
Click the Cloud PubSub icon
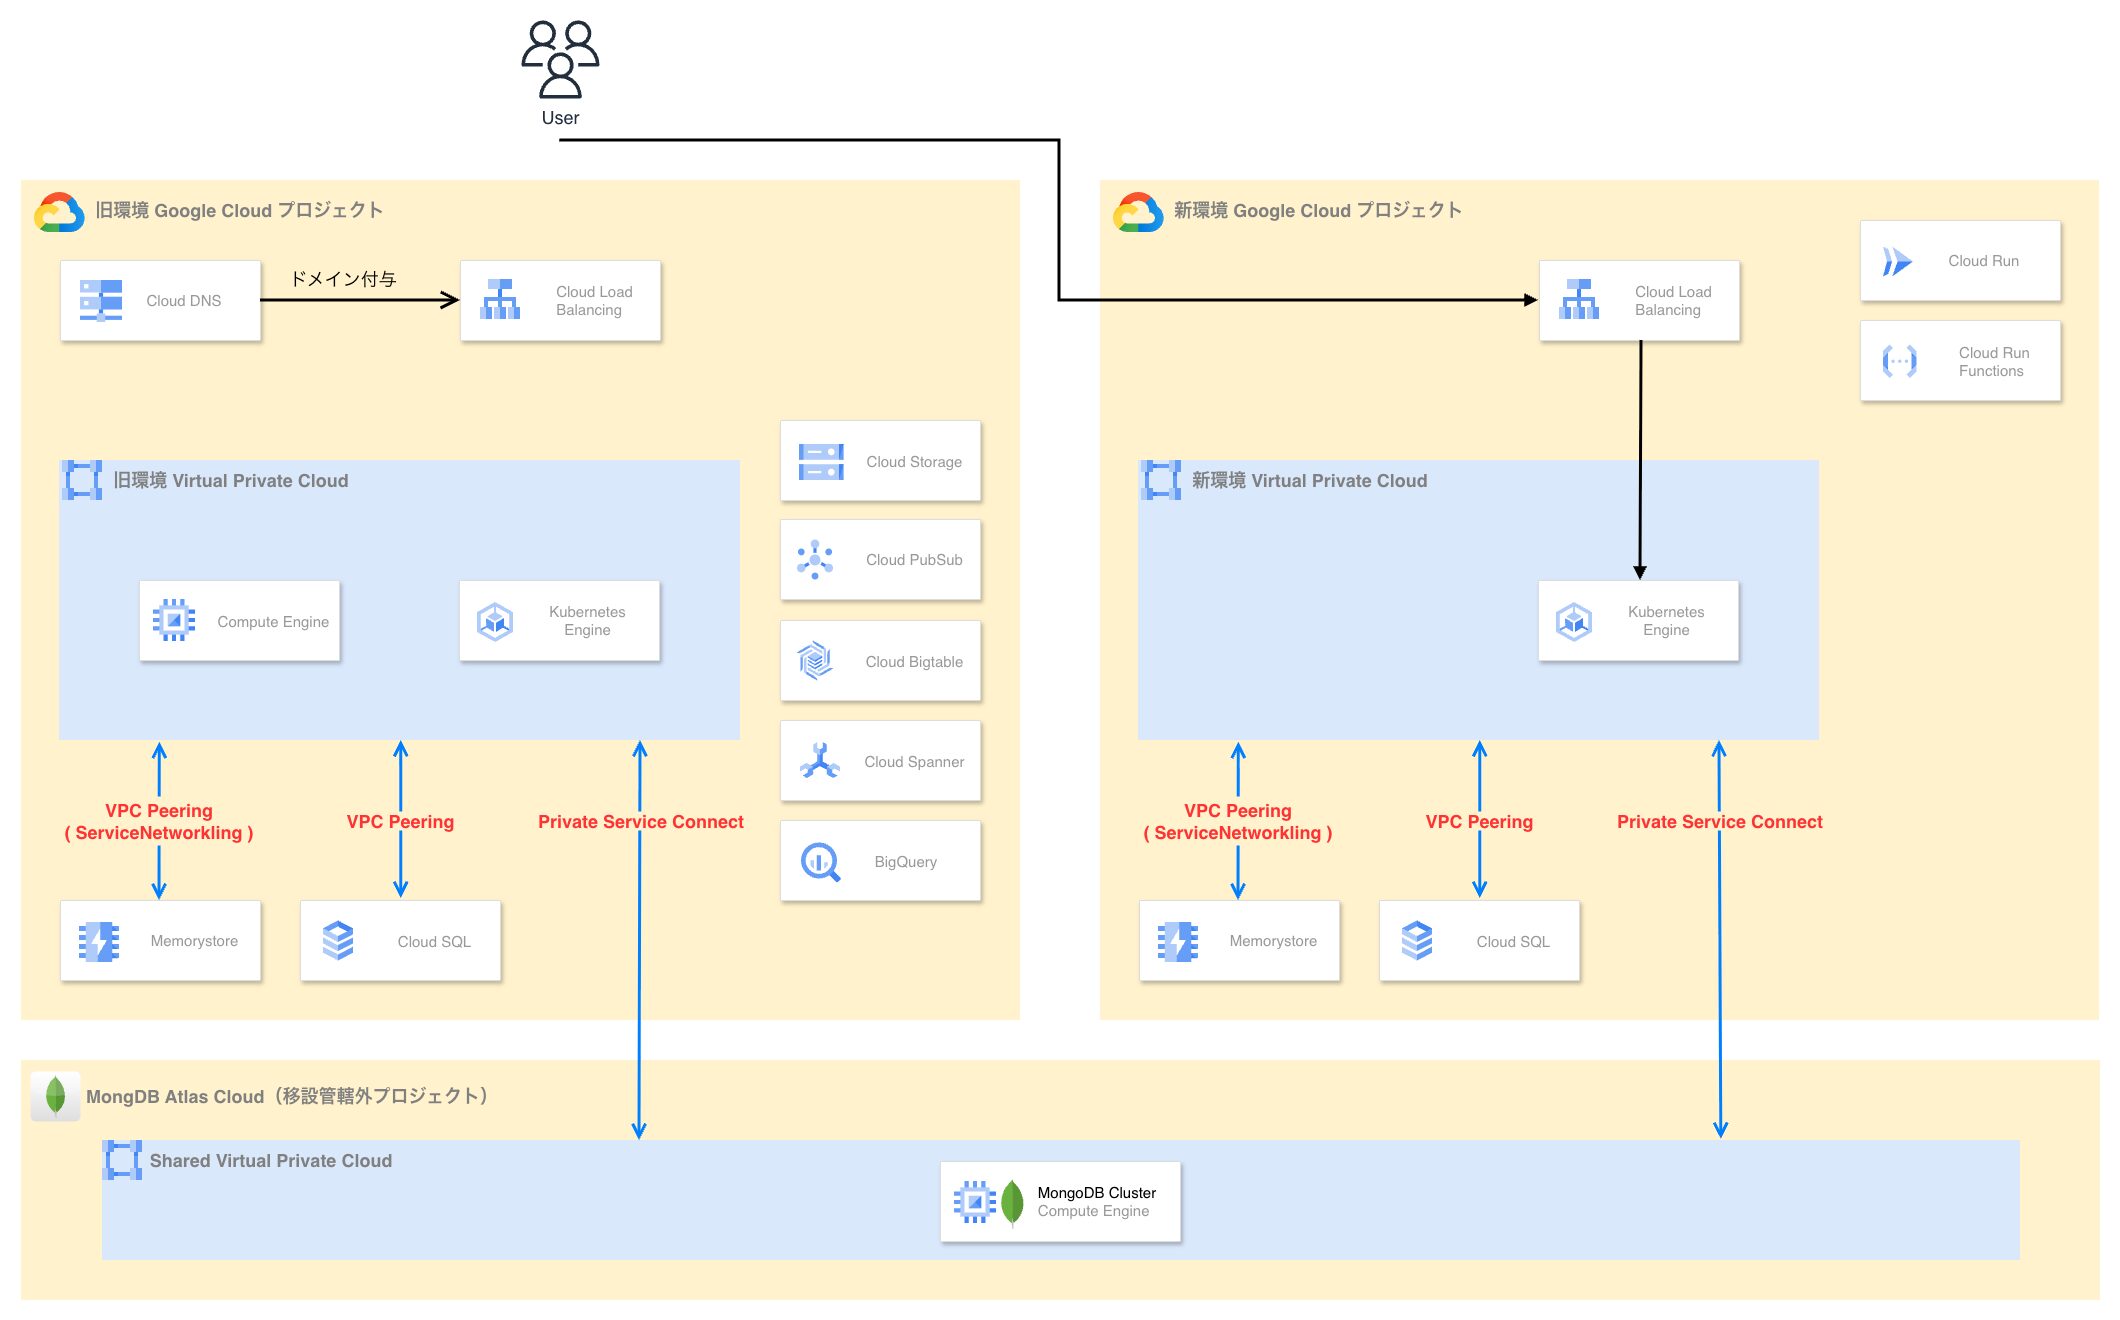click(815, 560)
